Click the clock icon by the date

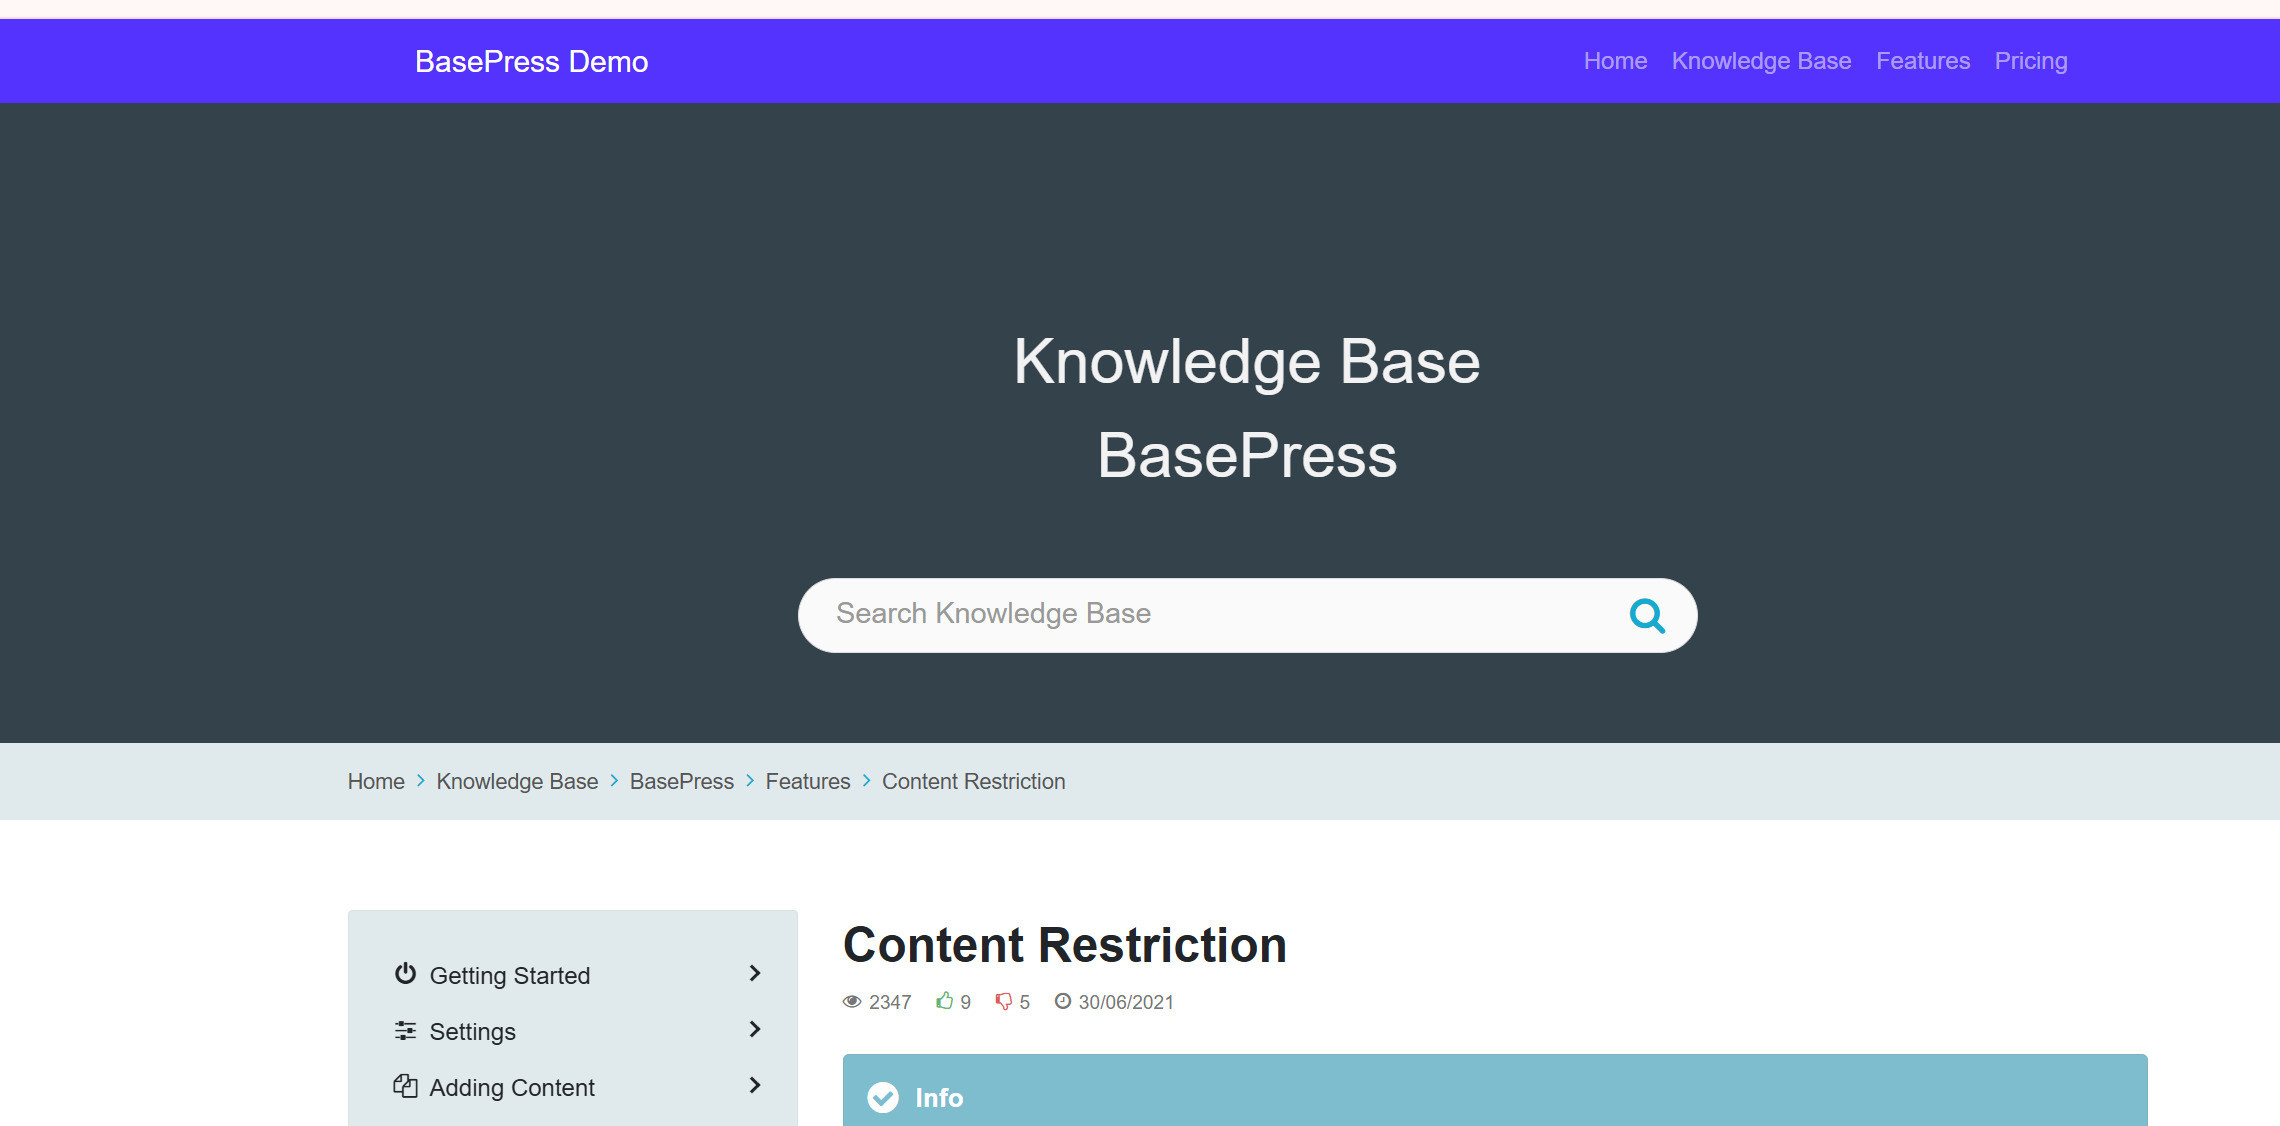(1063, 1001)
